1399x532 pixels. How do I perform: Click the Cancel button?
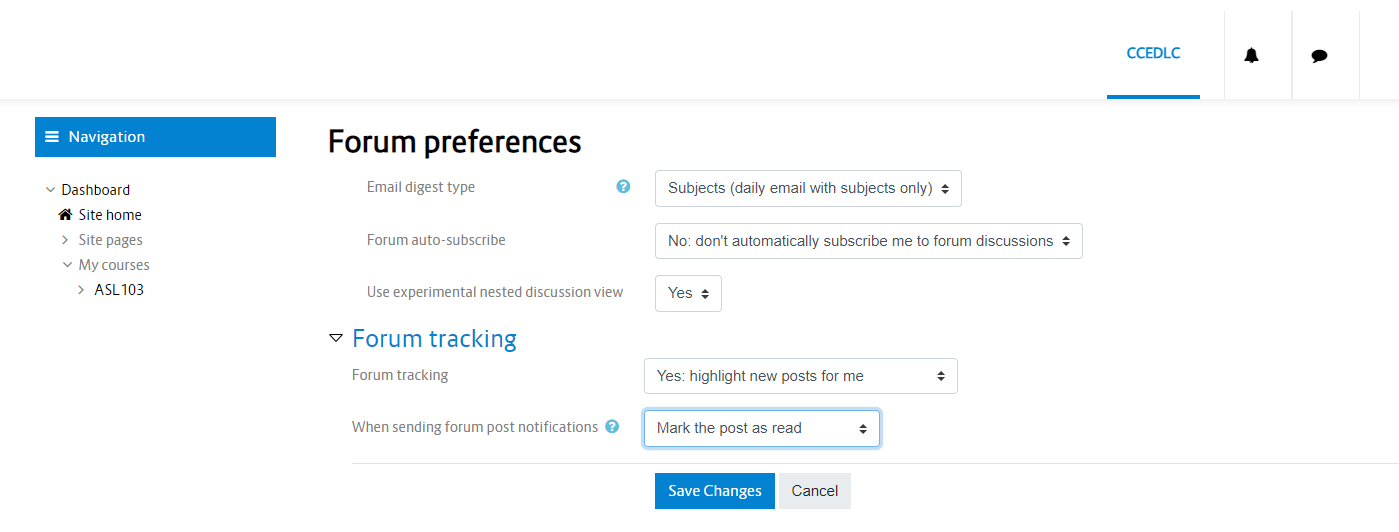(814, 491)
